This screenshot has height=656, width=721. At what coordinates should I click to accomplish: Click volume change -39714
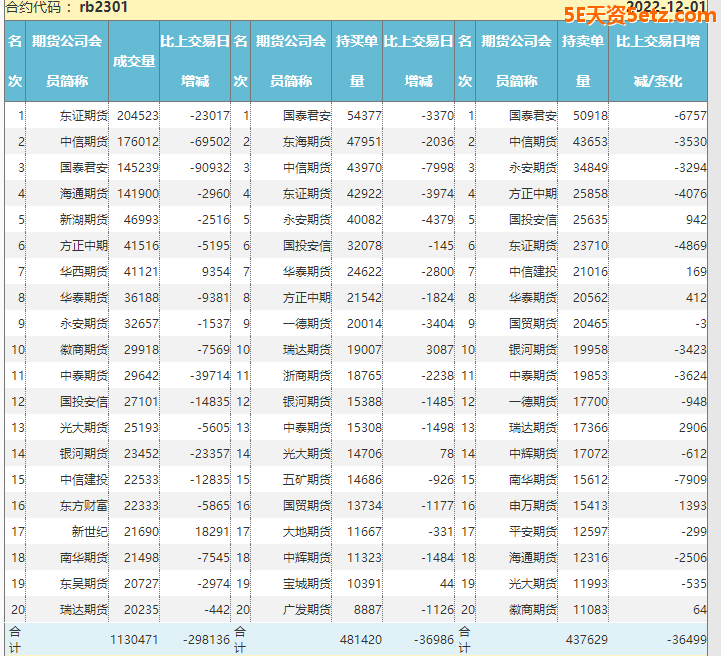[210, 376]
